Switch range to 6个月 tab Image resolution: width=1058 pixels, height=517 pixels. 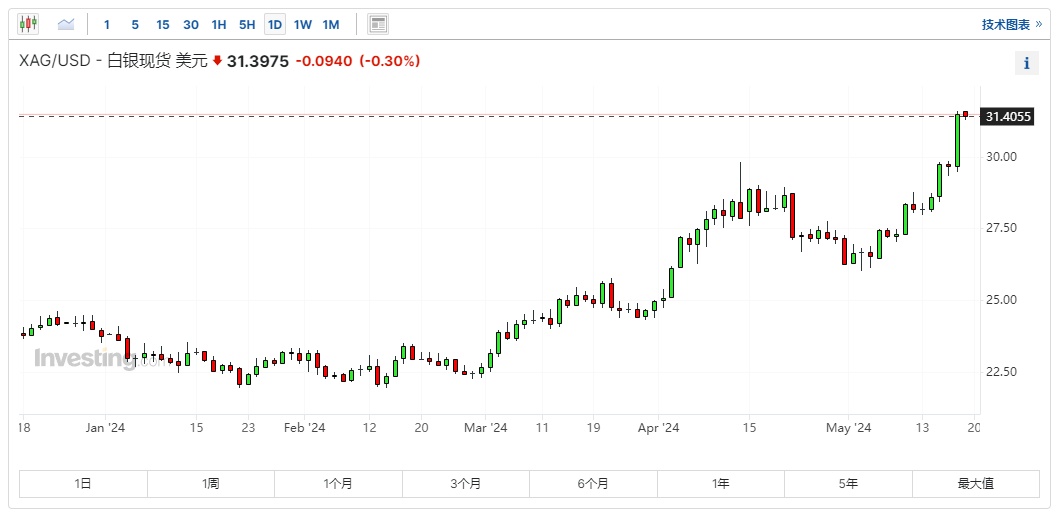coord(593,484)
